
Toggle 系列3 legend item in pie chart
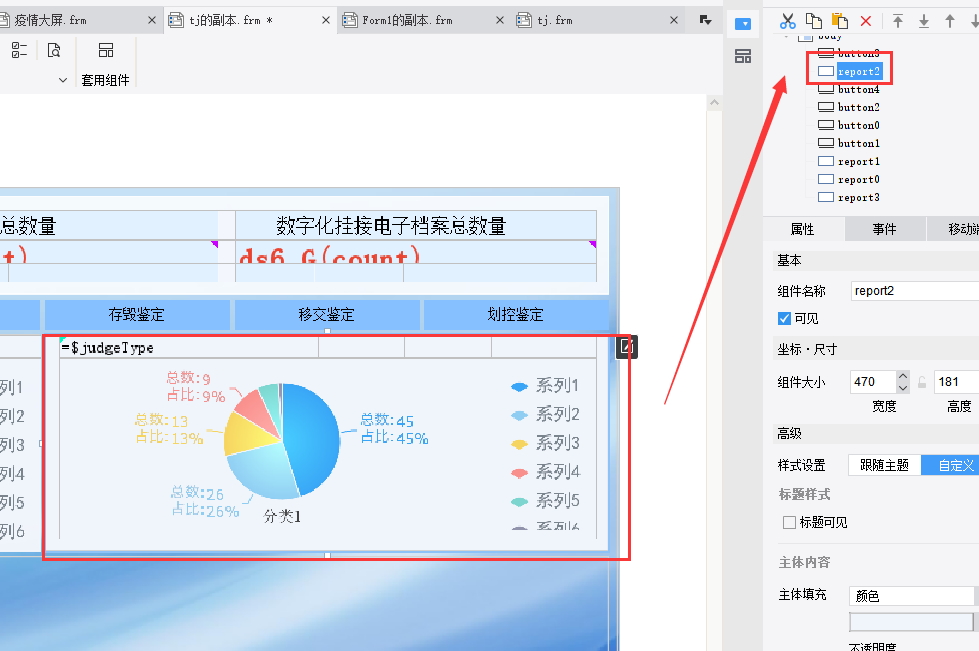pyautogui.click(x=545, y=443)
